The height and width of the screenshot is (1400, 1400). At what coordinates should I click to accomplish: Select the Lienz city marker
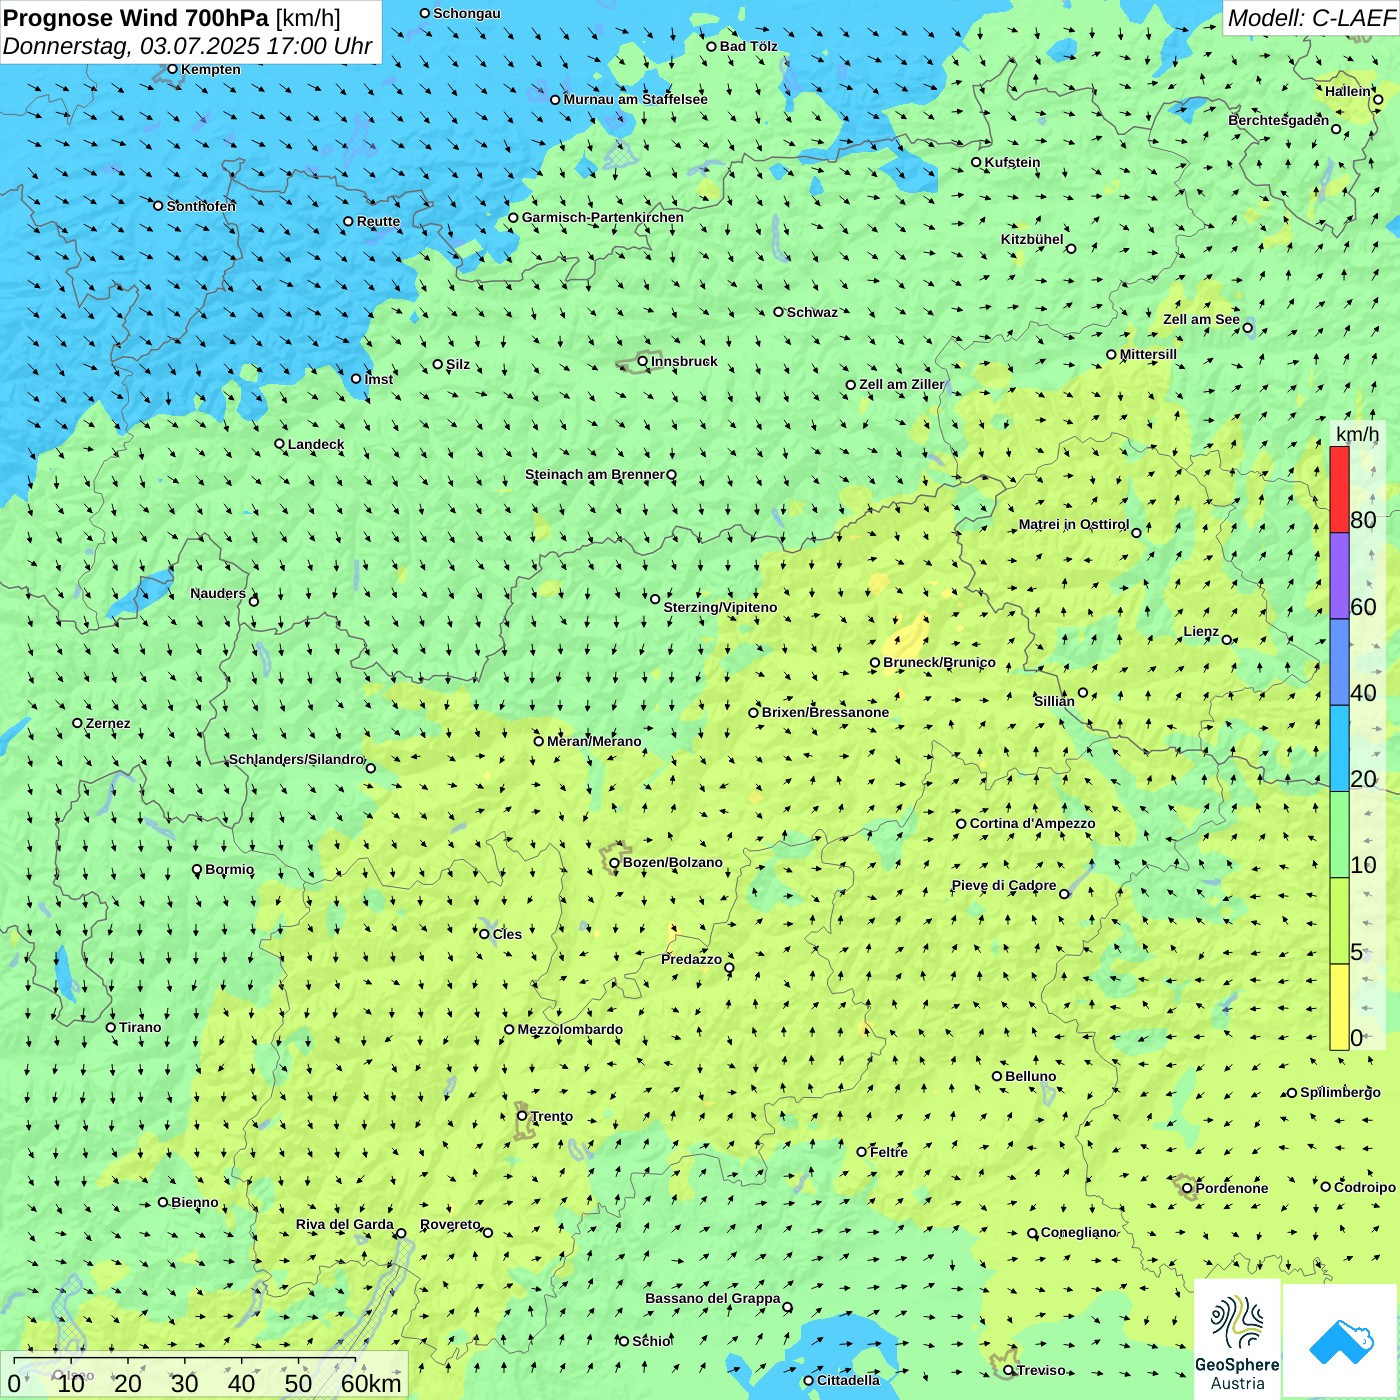[1227, 640]
